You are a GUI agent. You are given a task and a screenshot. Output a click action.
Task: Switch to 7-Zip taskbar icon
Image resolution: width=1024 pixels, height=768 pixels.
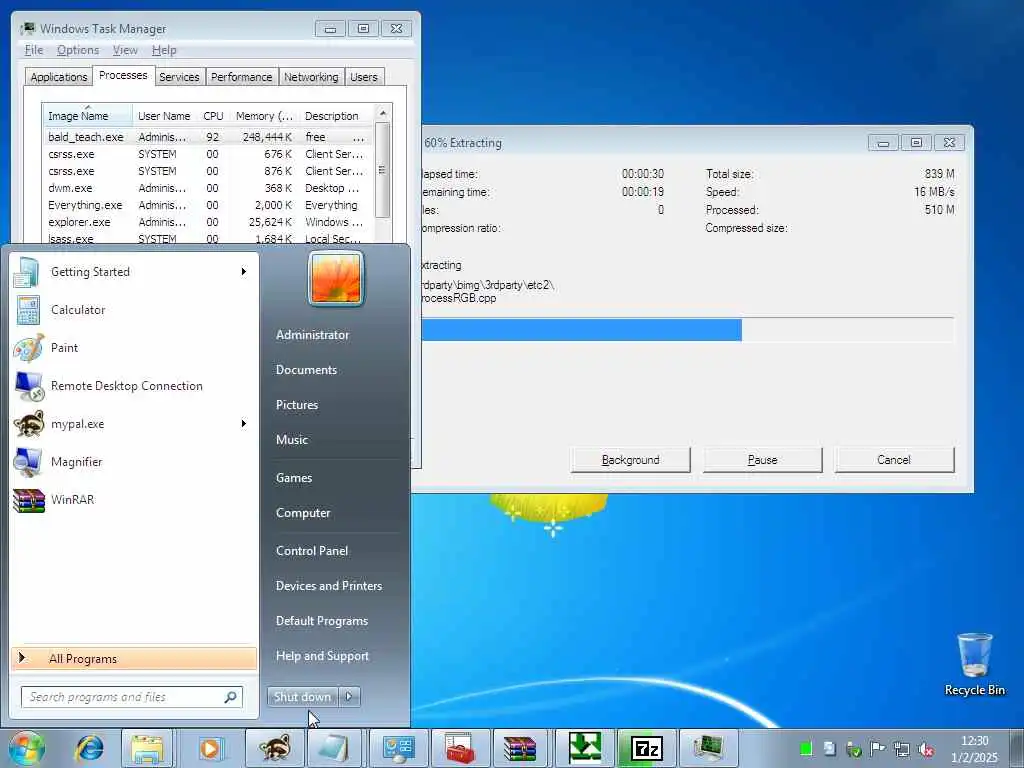click(647, 748)
